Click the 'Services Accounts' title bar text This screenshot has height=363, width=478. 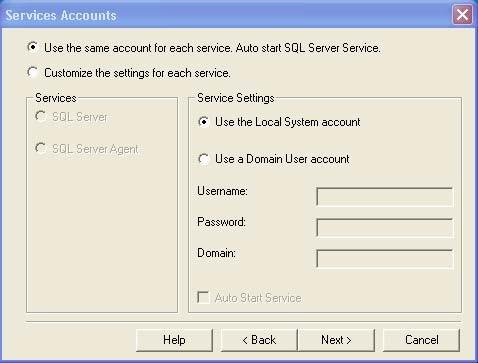(x=61, y=16)
